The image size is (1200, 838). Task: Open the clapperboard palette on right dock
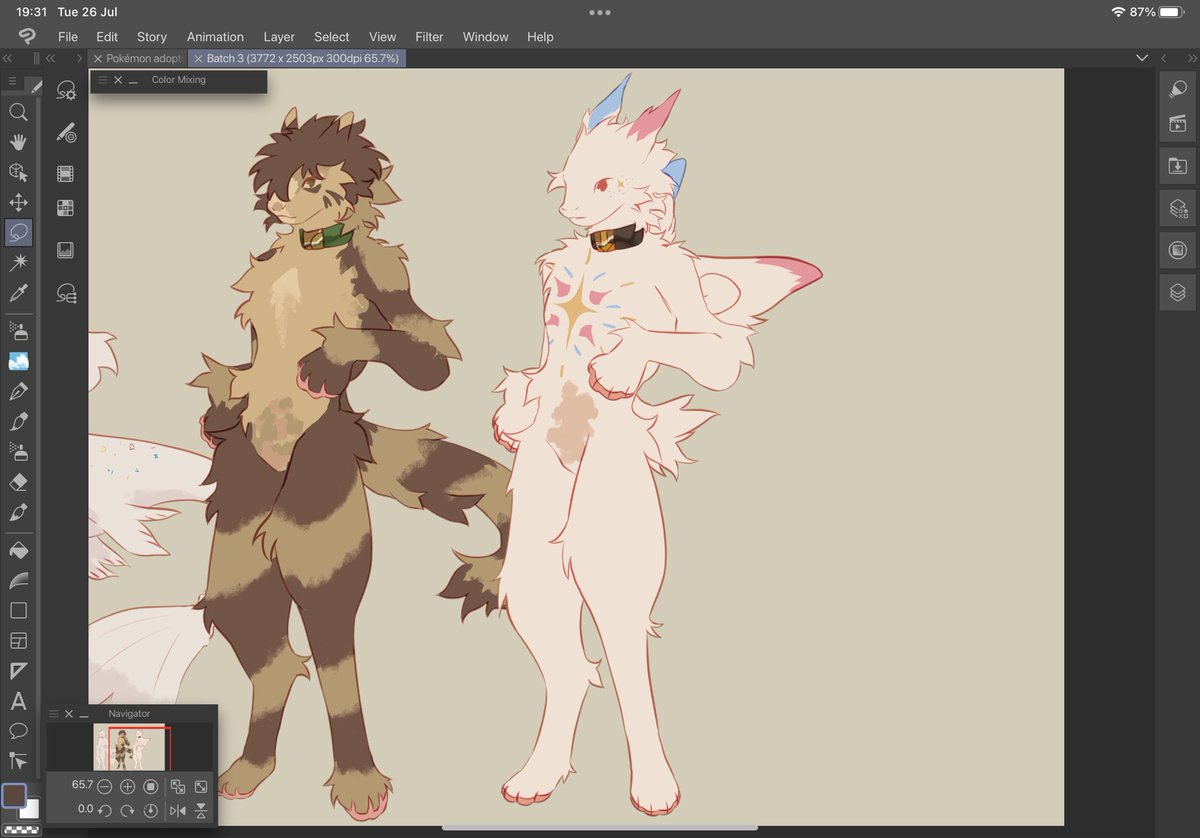point(1178,125)
